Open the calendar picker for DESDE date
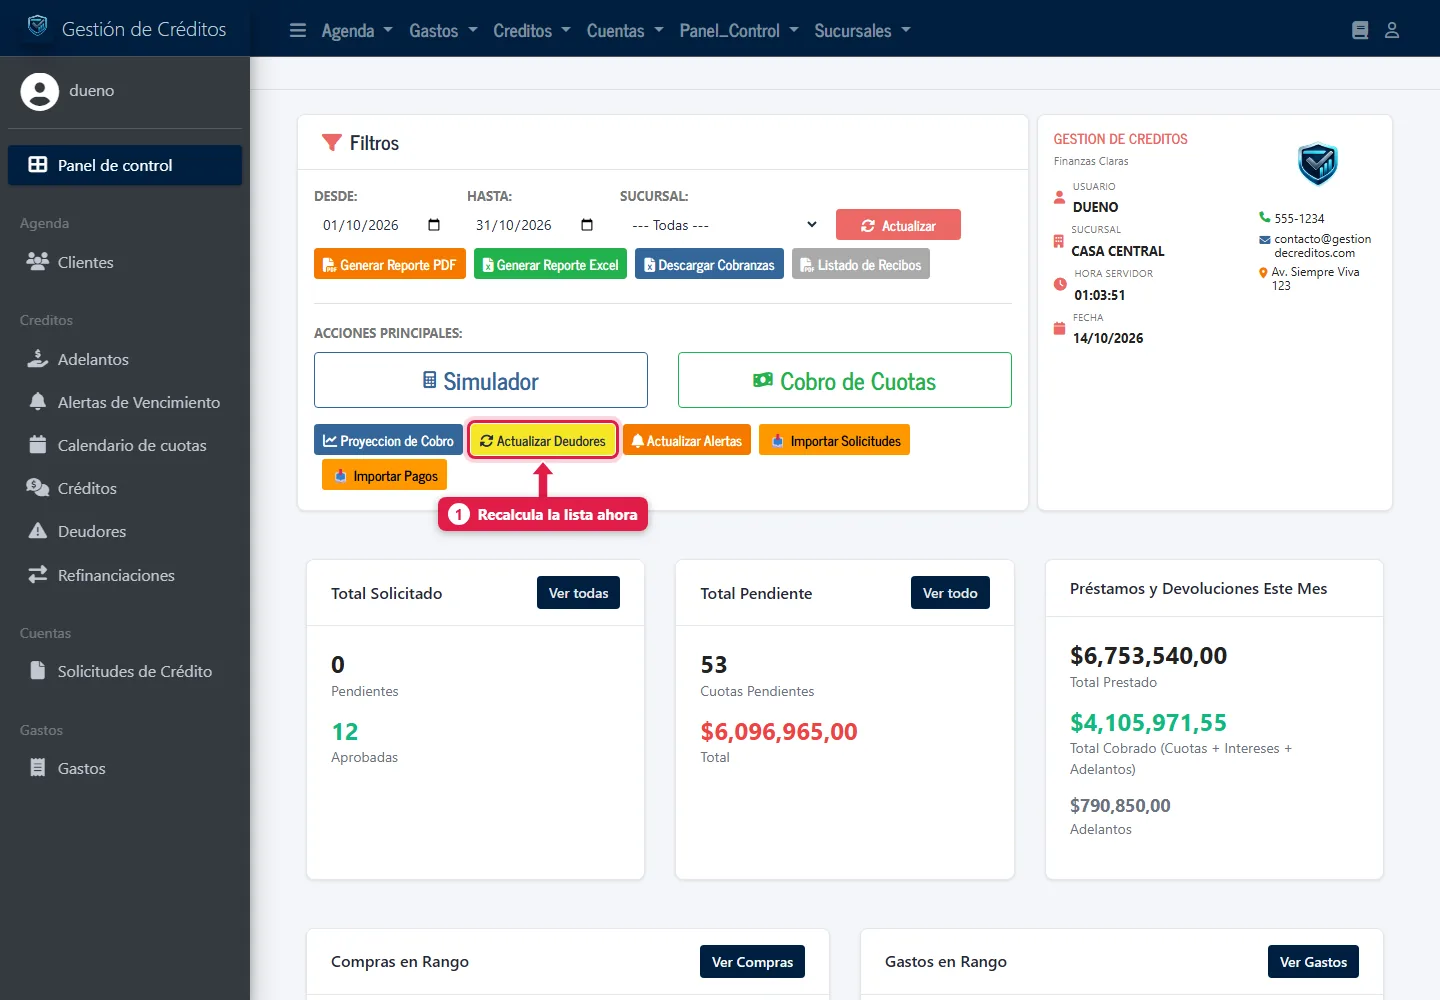1440x1000 pixels. (434, 225)
